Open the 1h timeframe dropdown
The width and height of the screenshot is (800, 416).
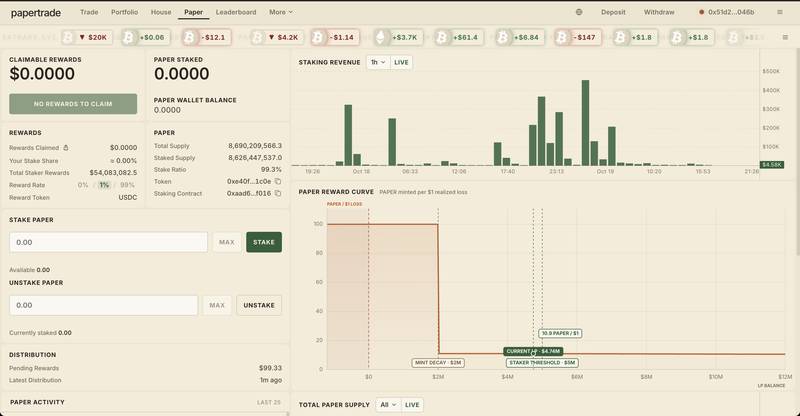[378, 62]
